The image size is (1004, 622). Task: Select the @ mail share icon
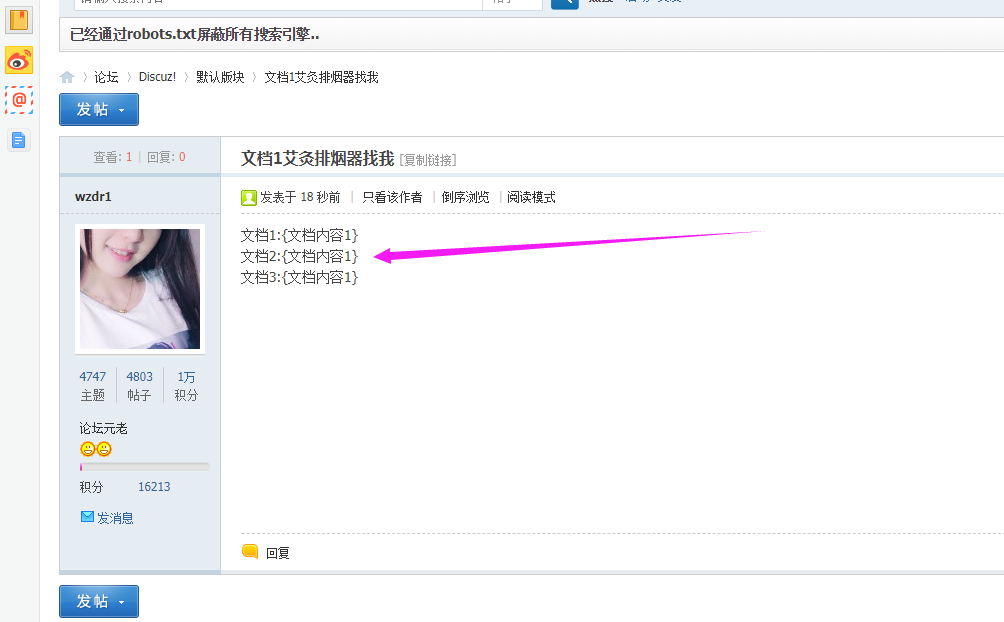18,100
